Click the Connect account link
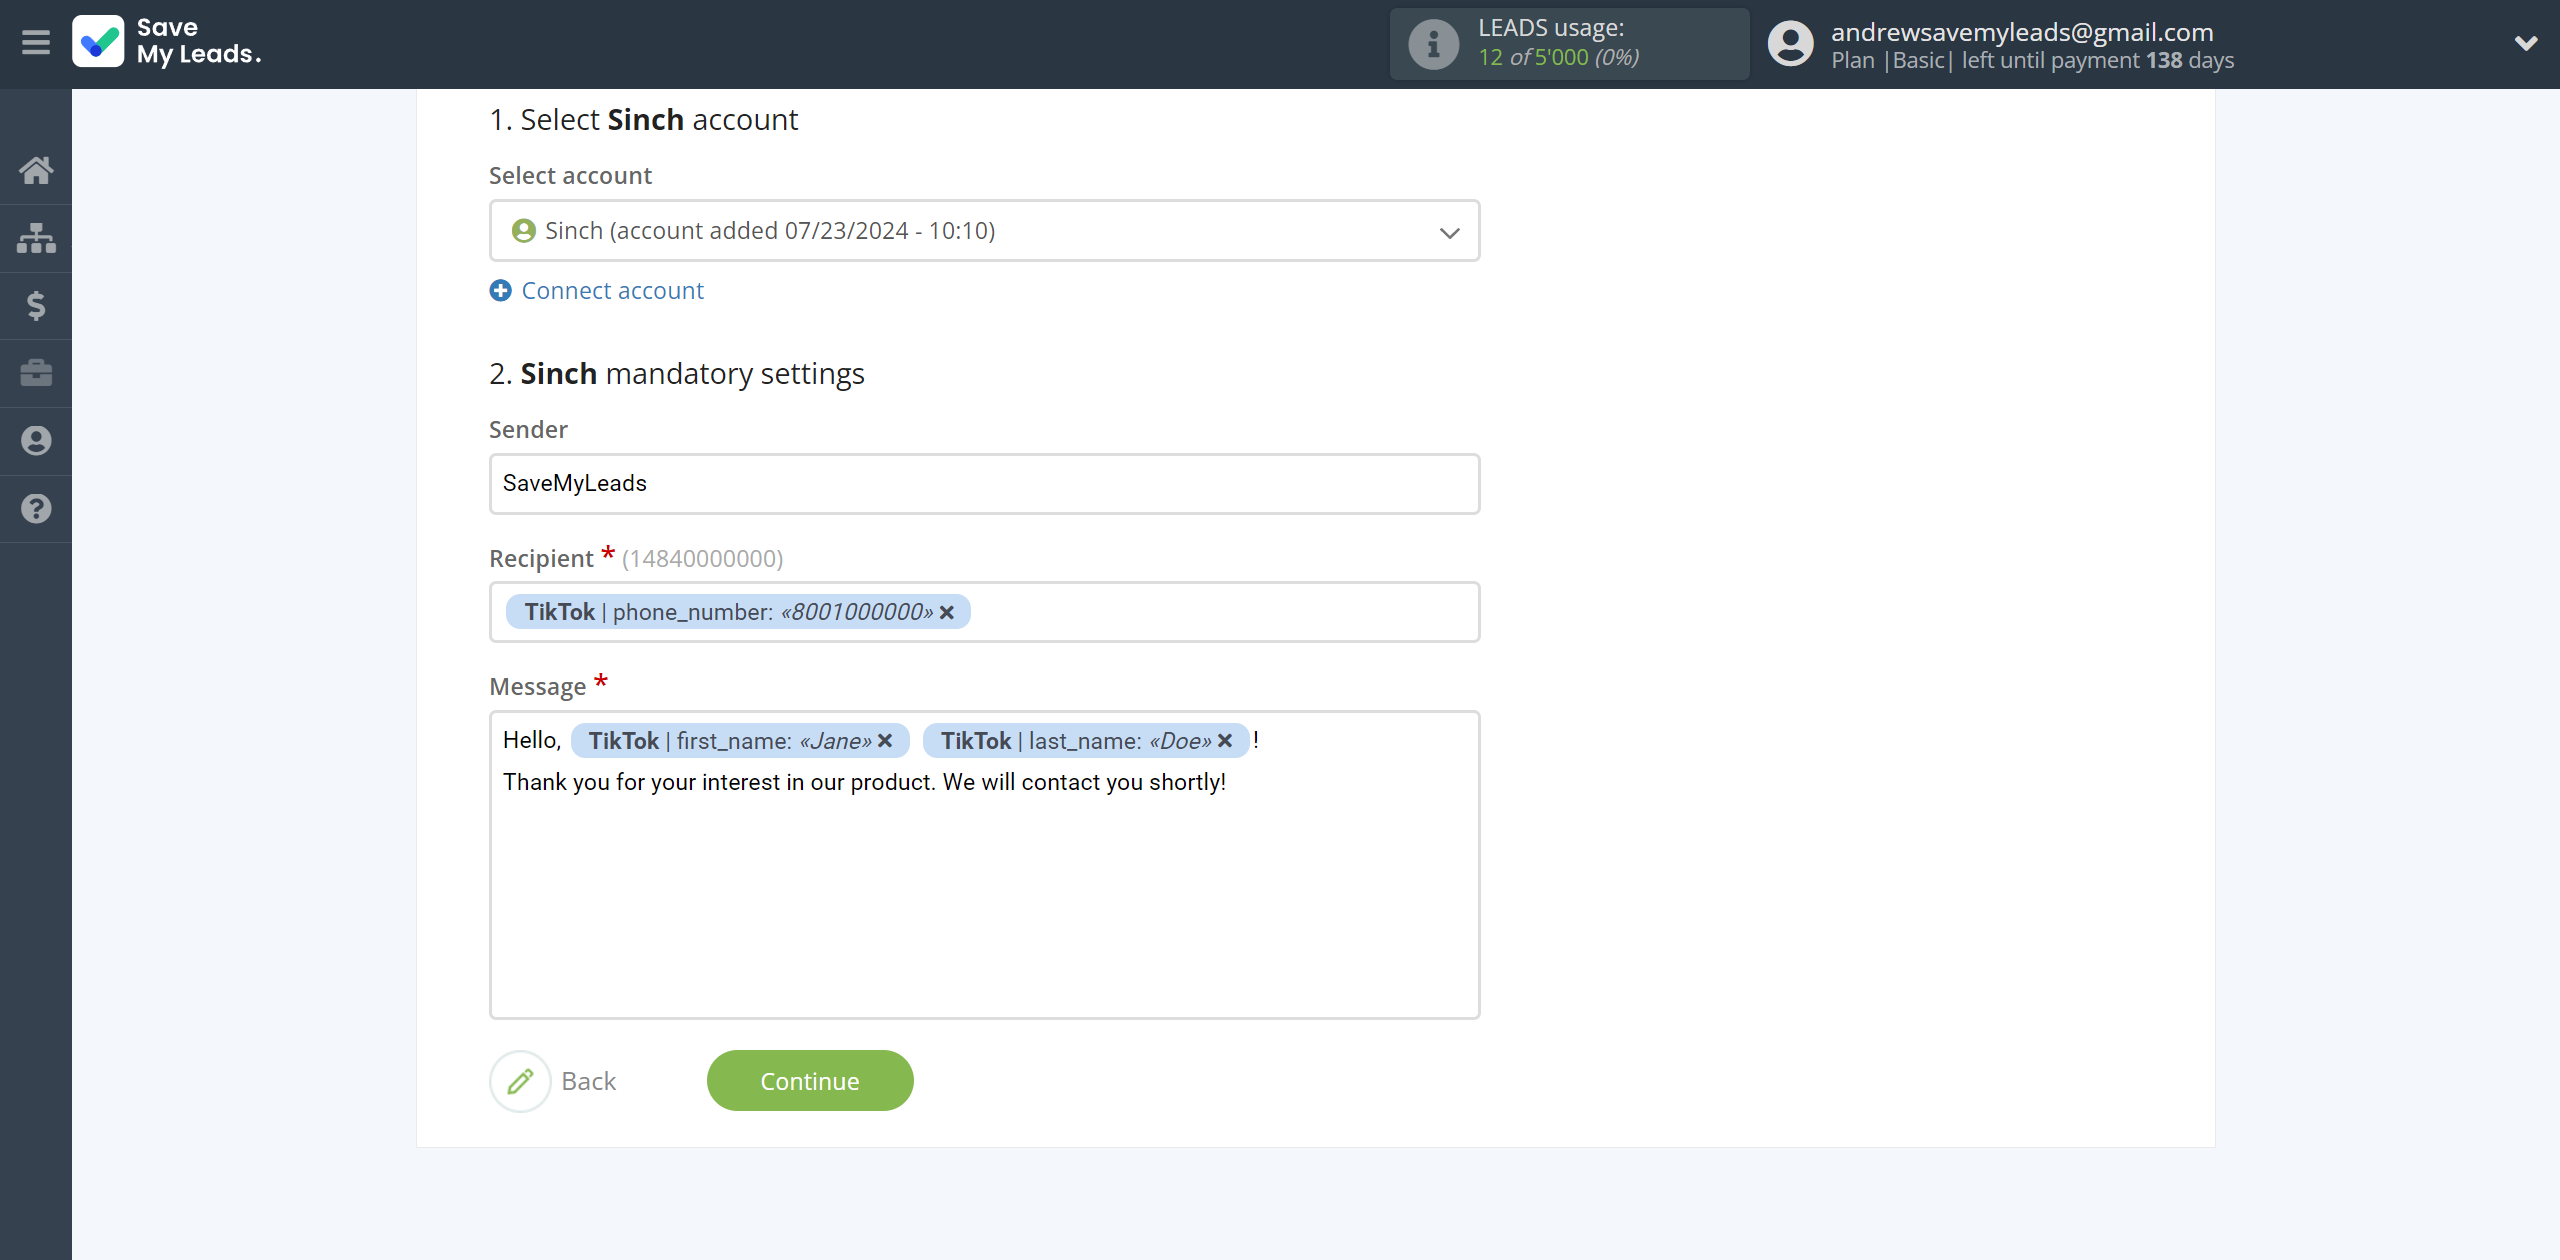 (x=612, y=291)
